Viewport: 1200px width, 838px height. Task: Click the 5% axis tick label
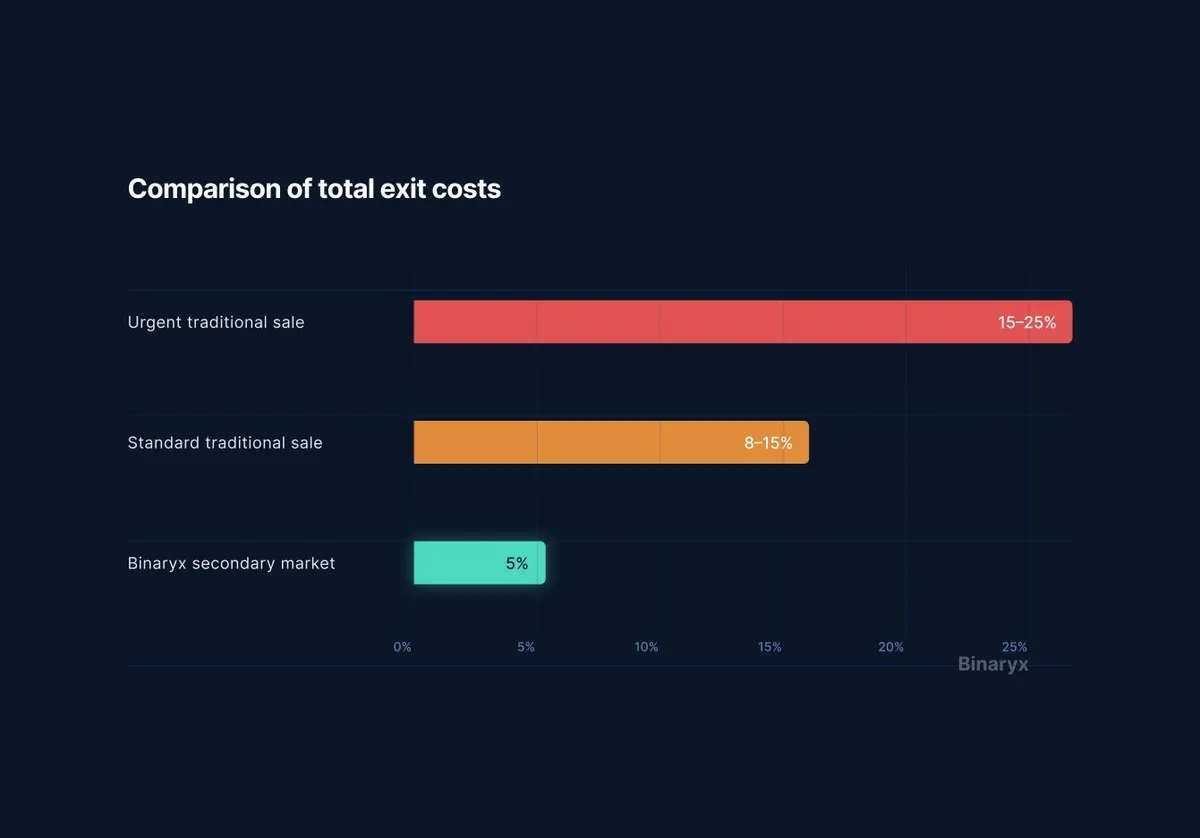(x=526, y=647)
